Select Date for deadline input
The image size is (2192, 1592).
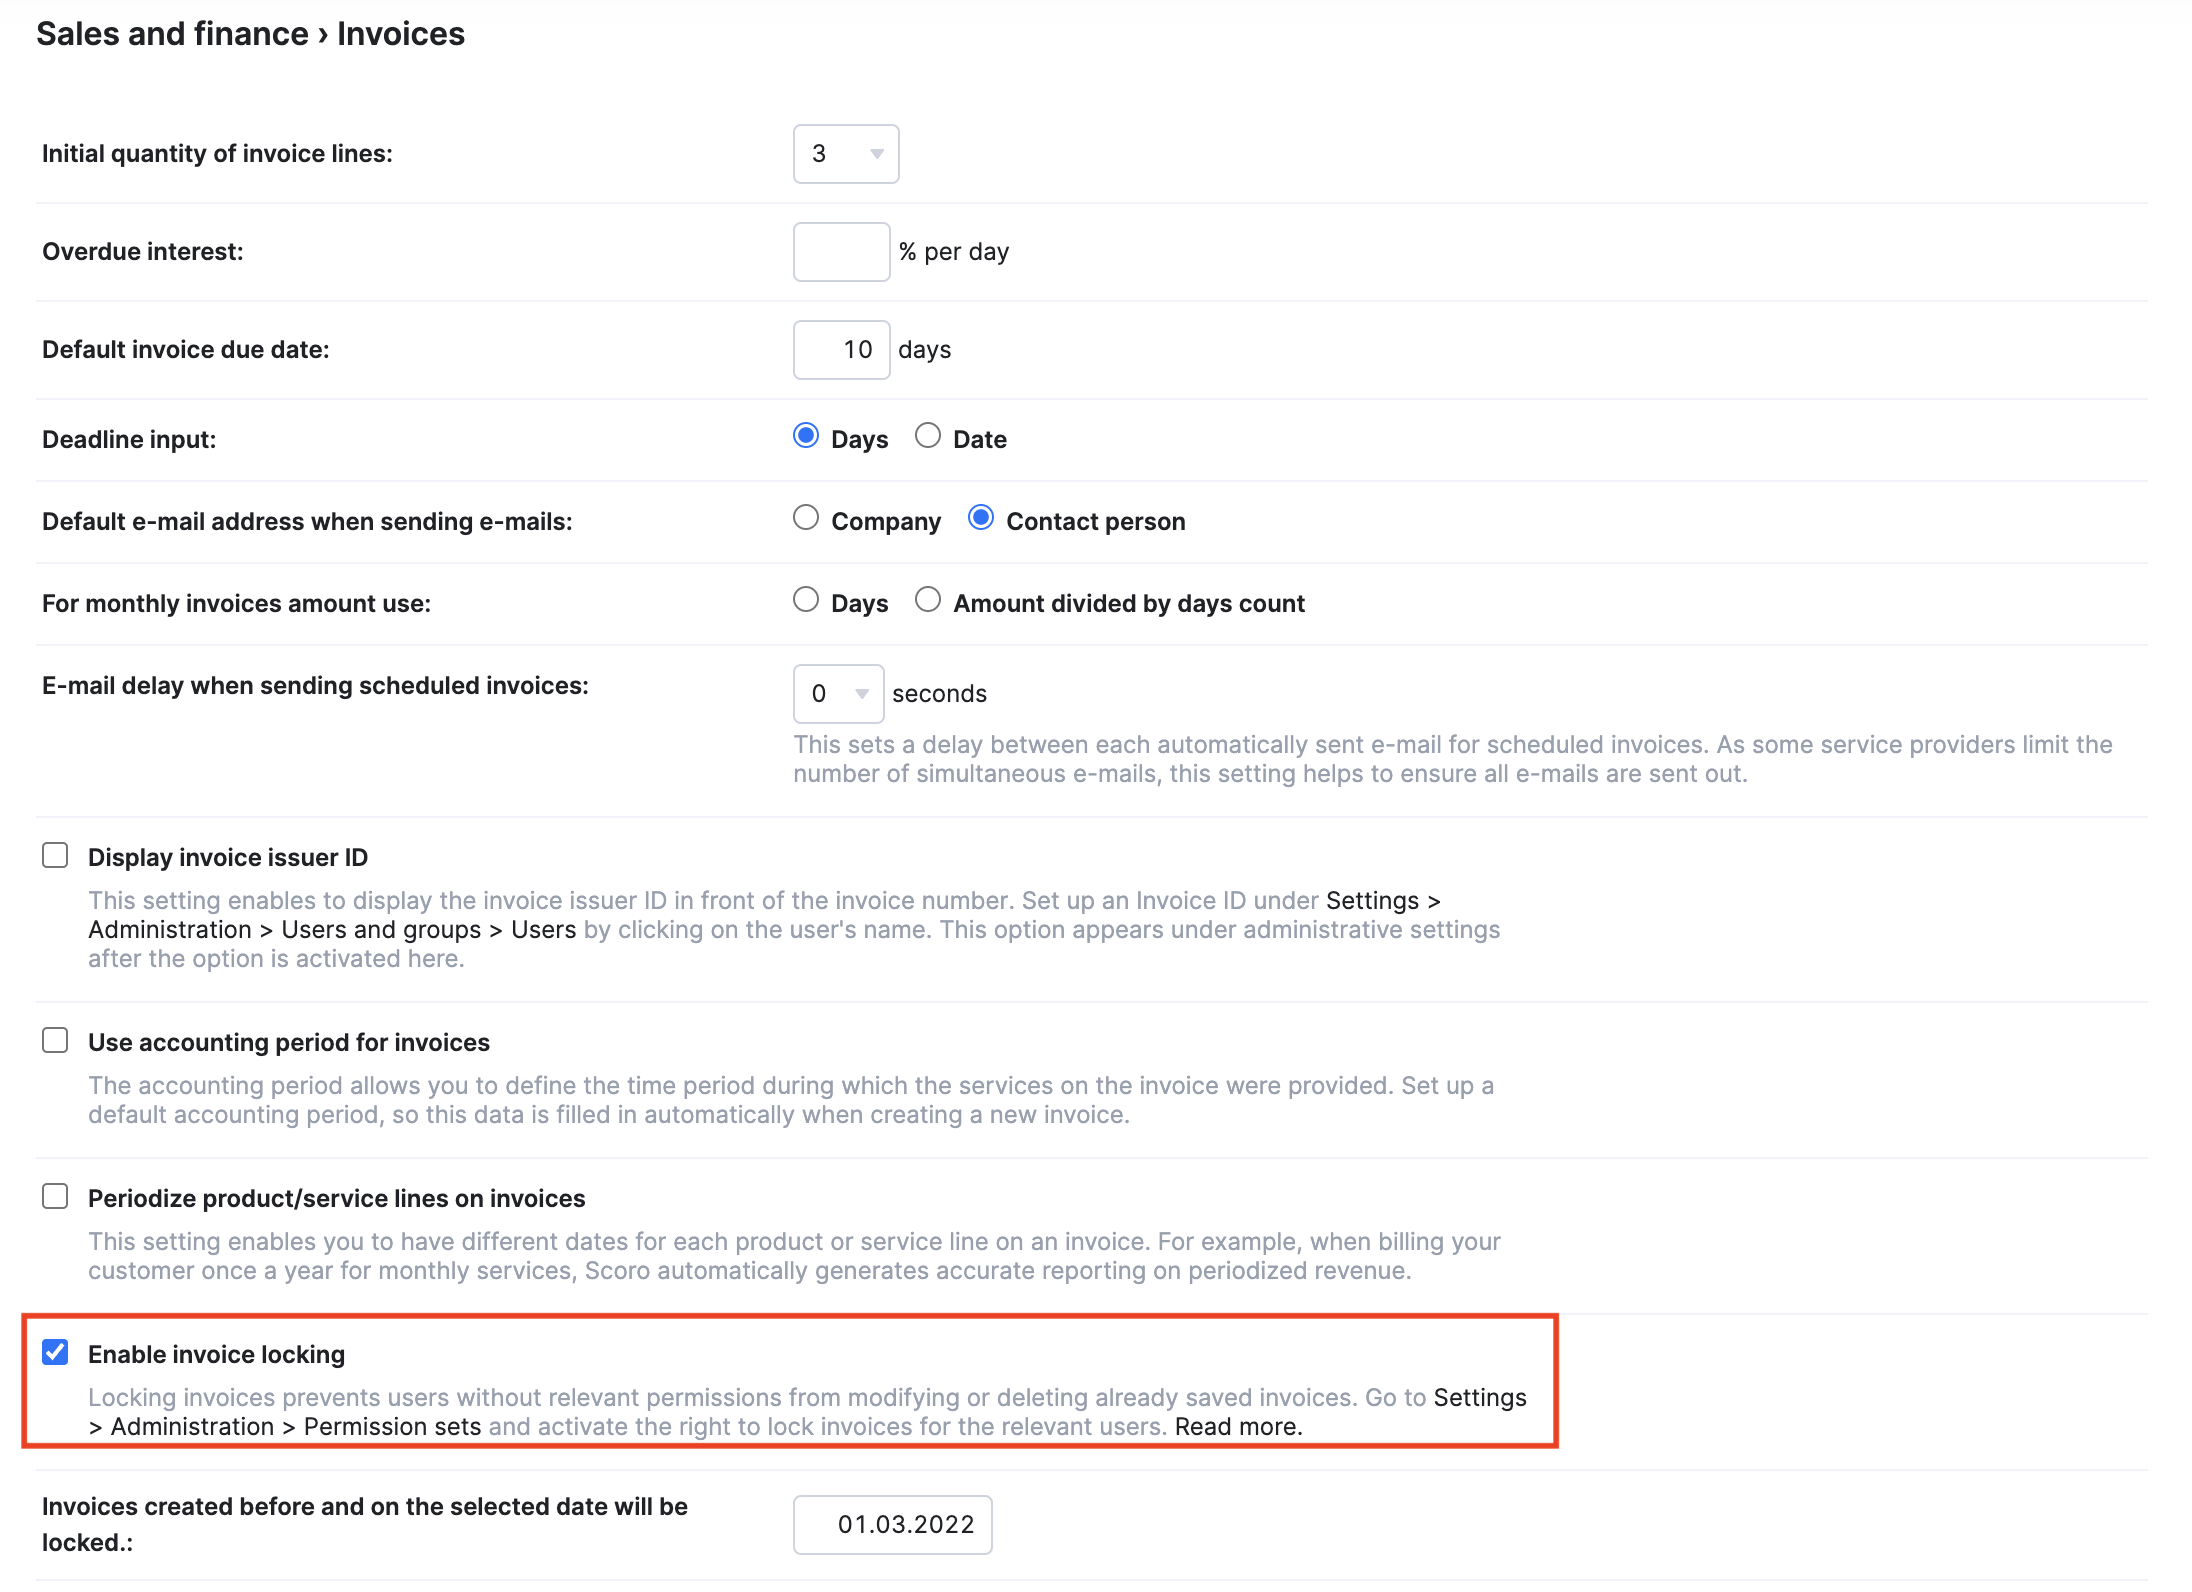[928, 436]
